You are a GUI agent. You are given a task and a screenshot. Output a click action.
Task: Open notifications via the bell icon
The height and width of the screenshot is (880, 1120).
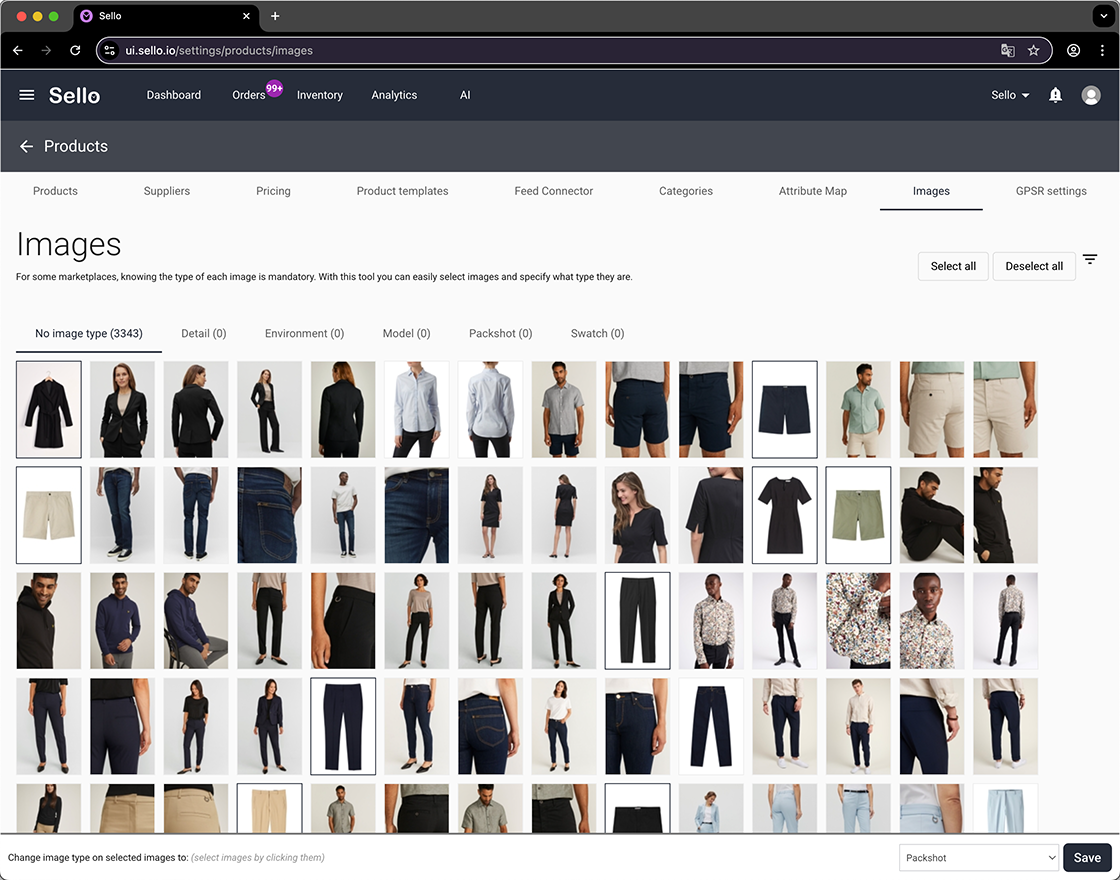pyautogui.click(x=1055, y=95)
